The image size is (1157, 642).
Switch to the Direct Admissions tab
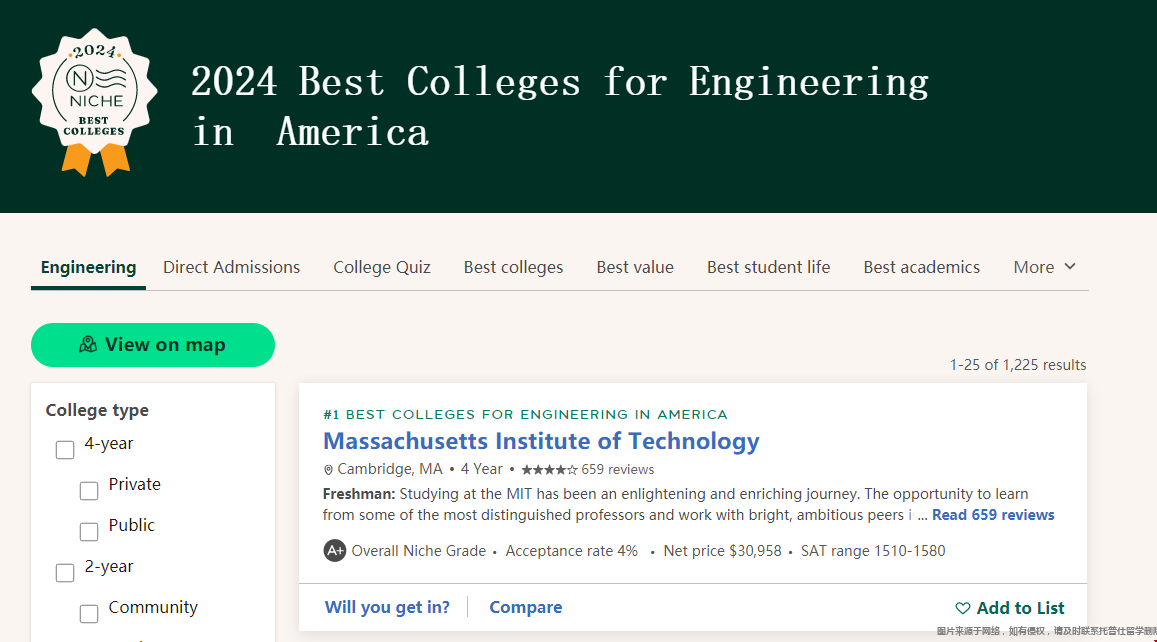[x=232, y=267]
